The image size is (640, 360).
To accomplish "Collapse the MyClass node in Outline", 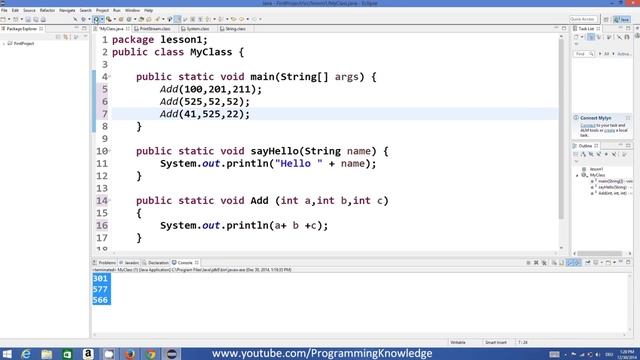I will coord(577,175).
